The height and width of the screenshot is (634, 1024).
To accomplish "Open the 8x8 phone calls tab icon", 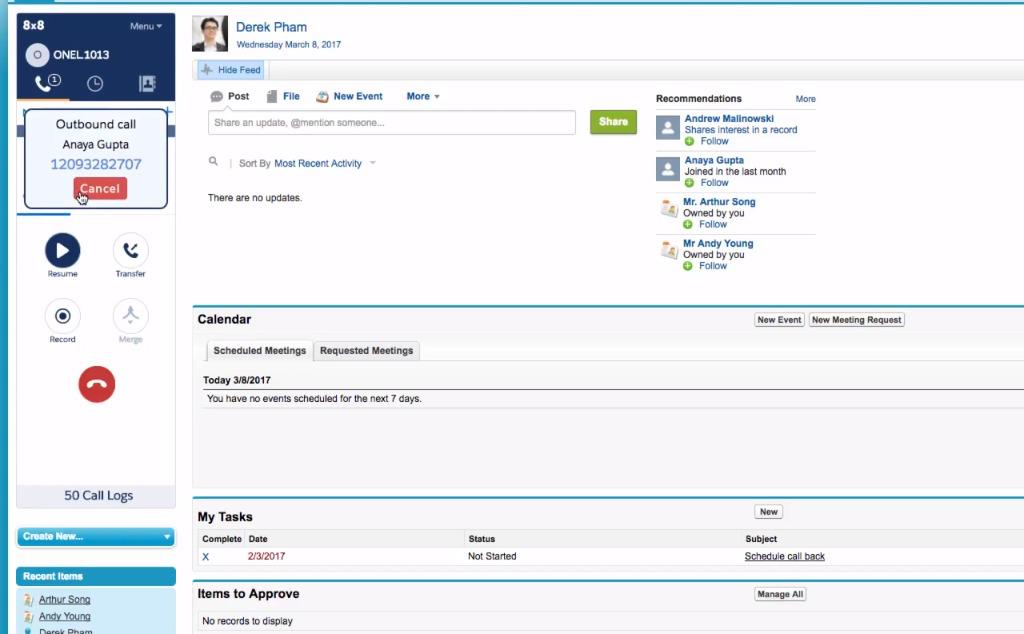I will [x=47, y=83].
